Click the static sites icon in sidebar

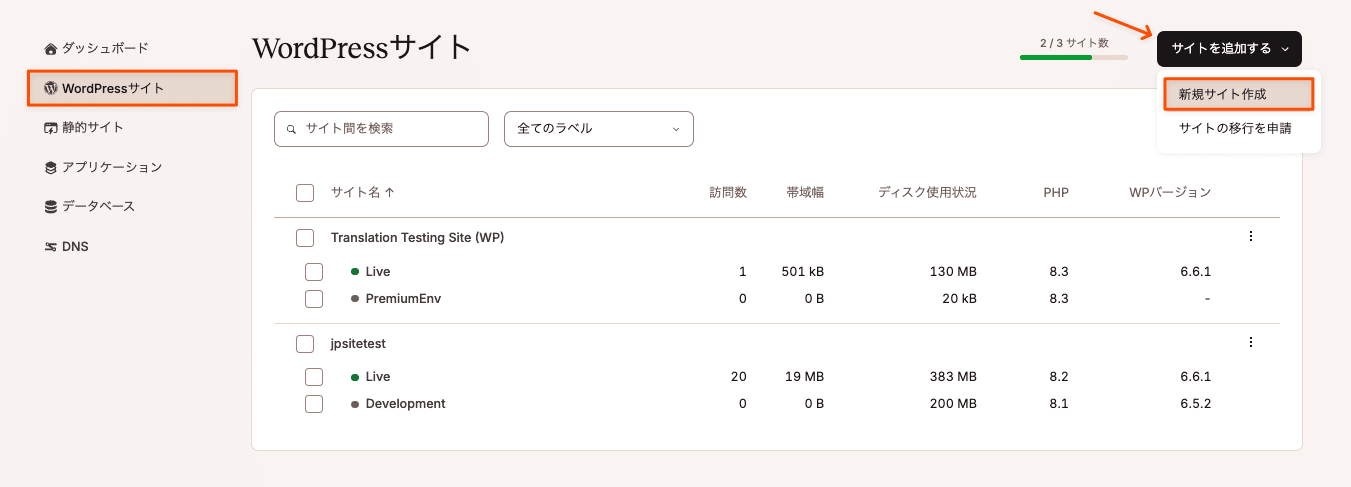(x=51, y=128)
